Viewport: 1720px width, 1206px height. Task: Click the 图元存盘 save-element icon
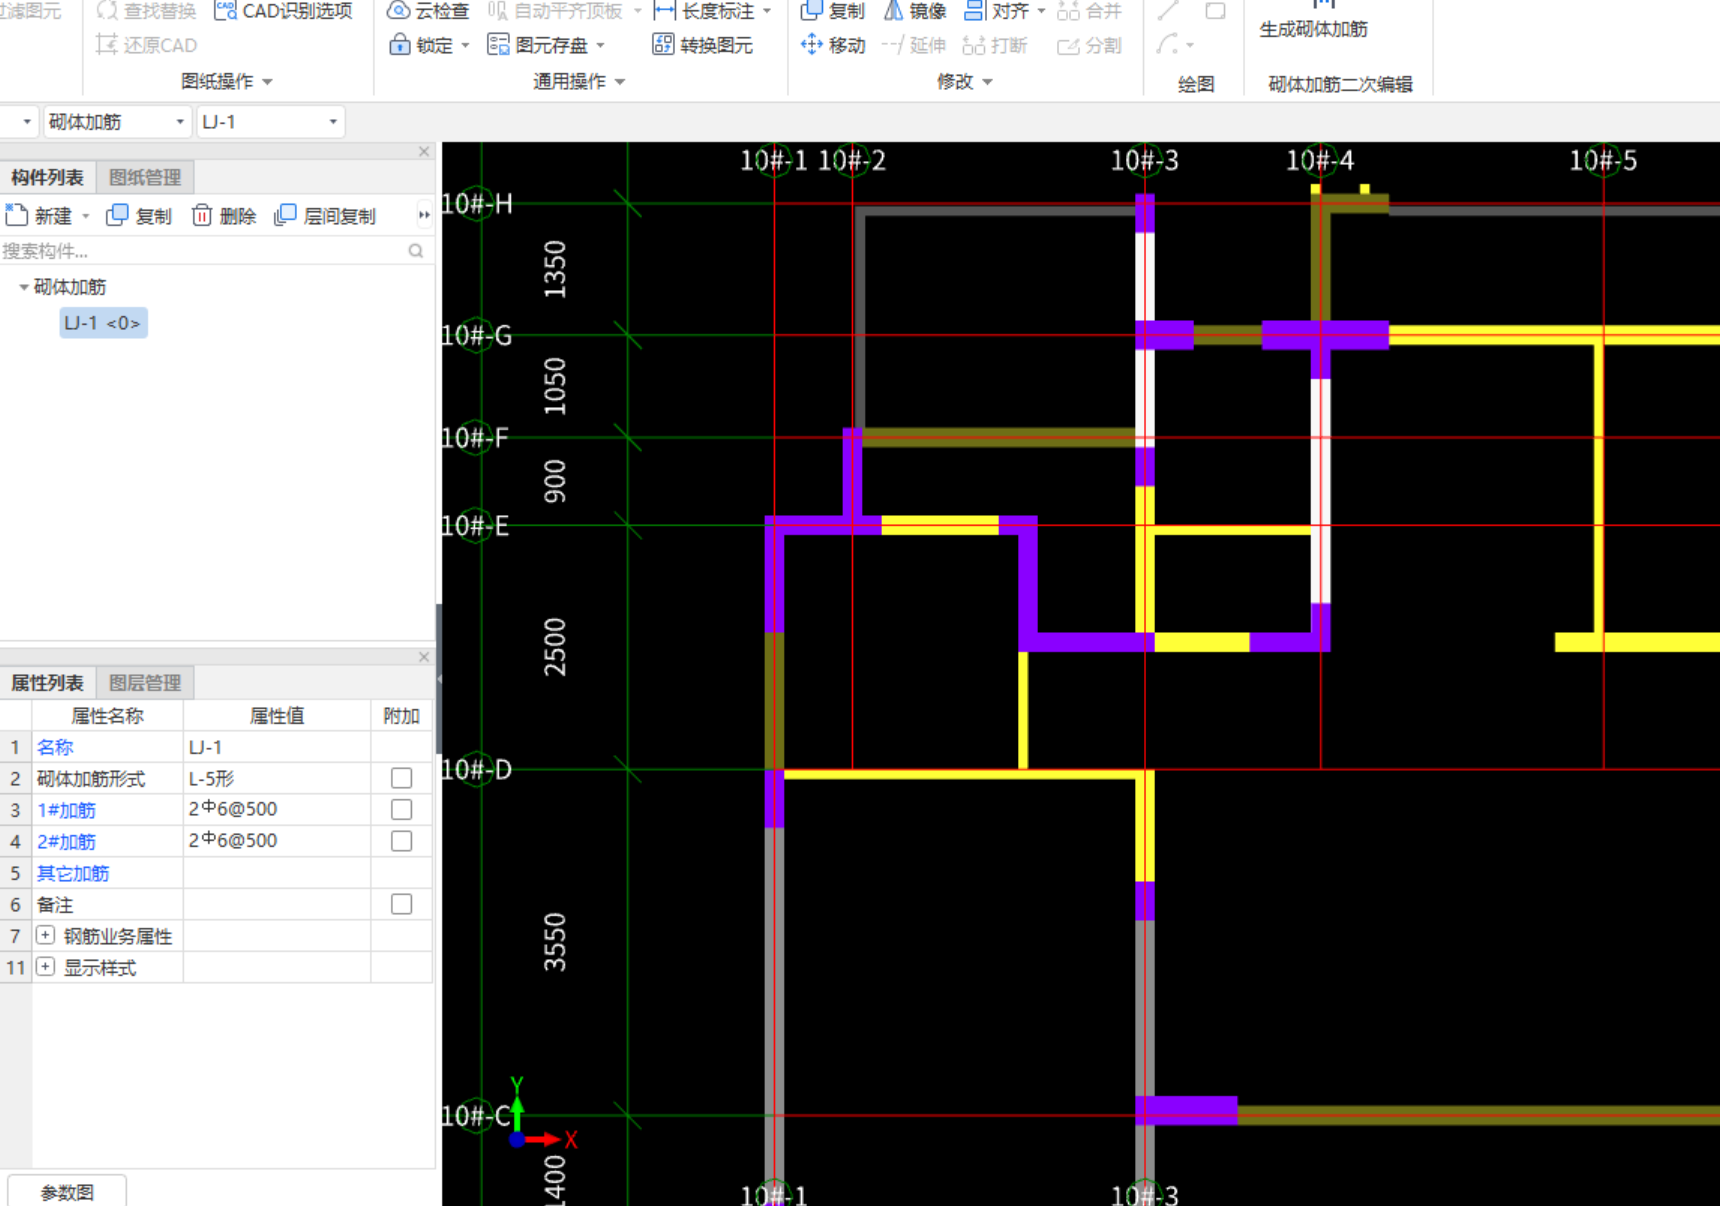(498, 45)
